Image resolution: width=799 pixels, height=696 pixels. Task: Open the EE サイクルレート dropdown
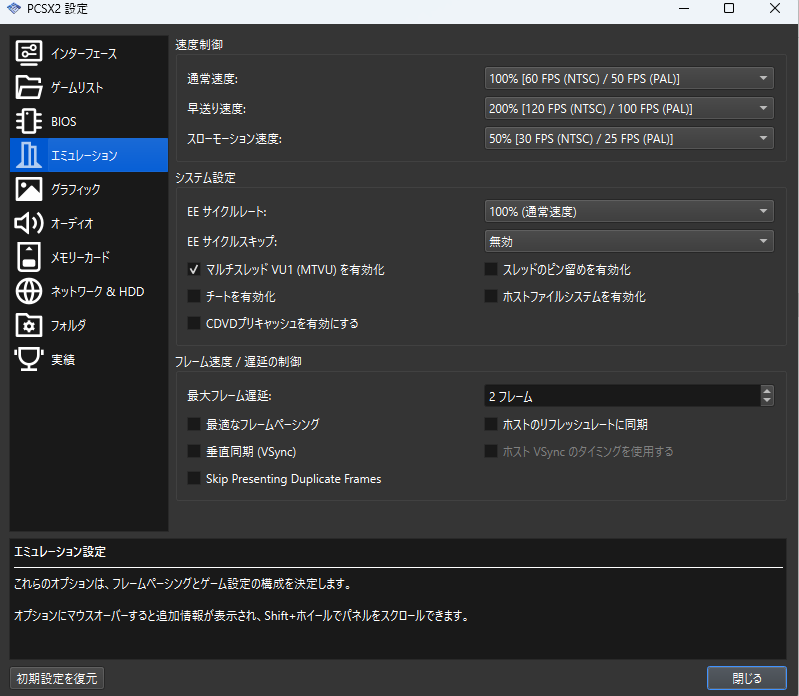click(629, 211)
